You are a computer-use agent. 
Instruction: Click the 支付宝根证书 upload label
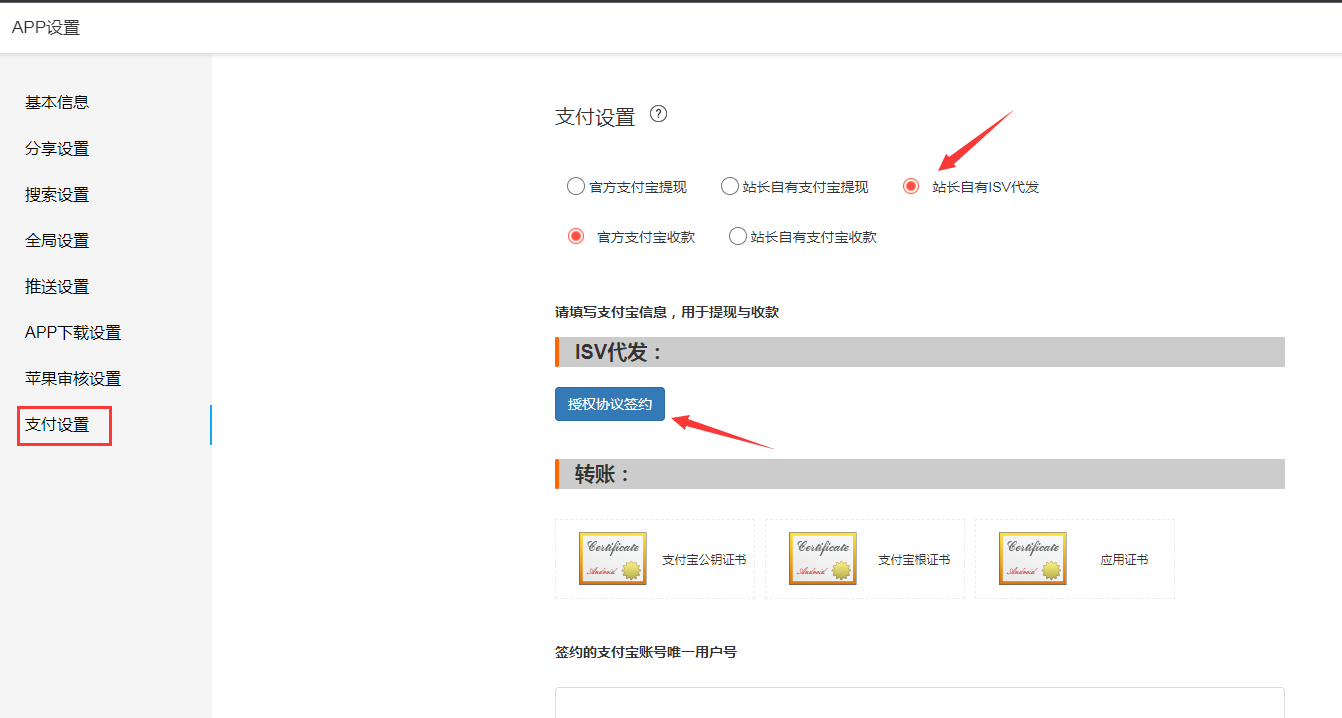[914, 560]
